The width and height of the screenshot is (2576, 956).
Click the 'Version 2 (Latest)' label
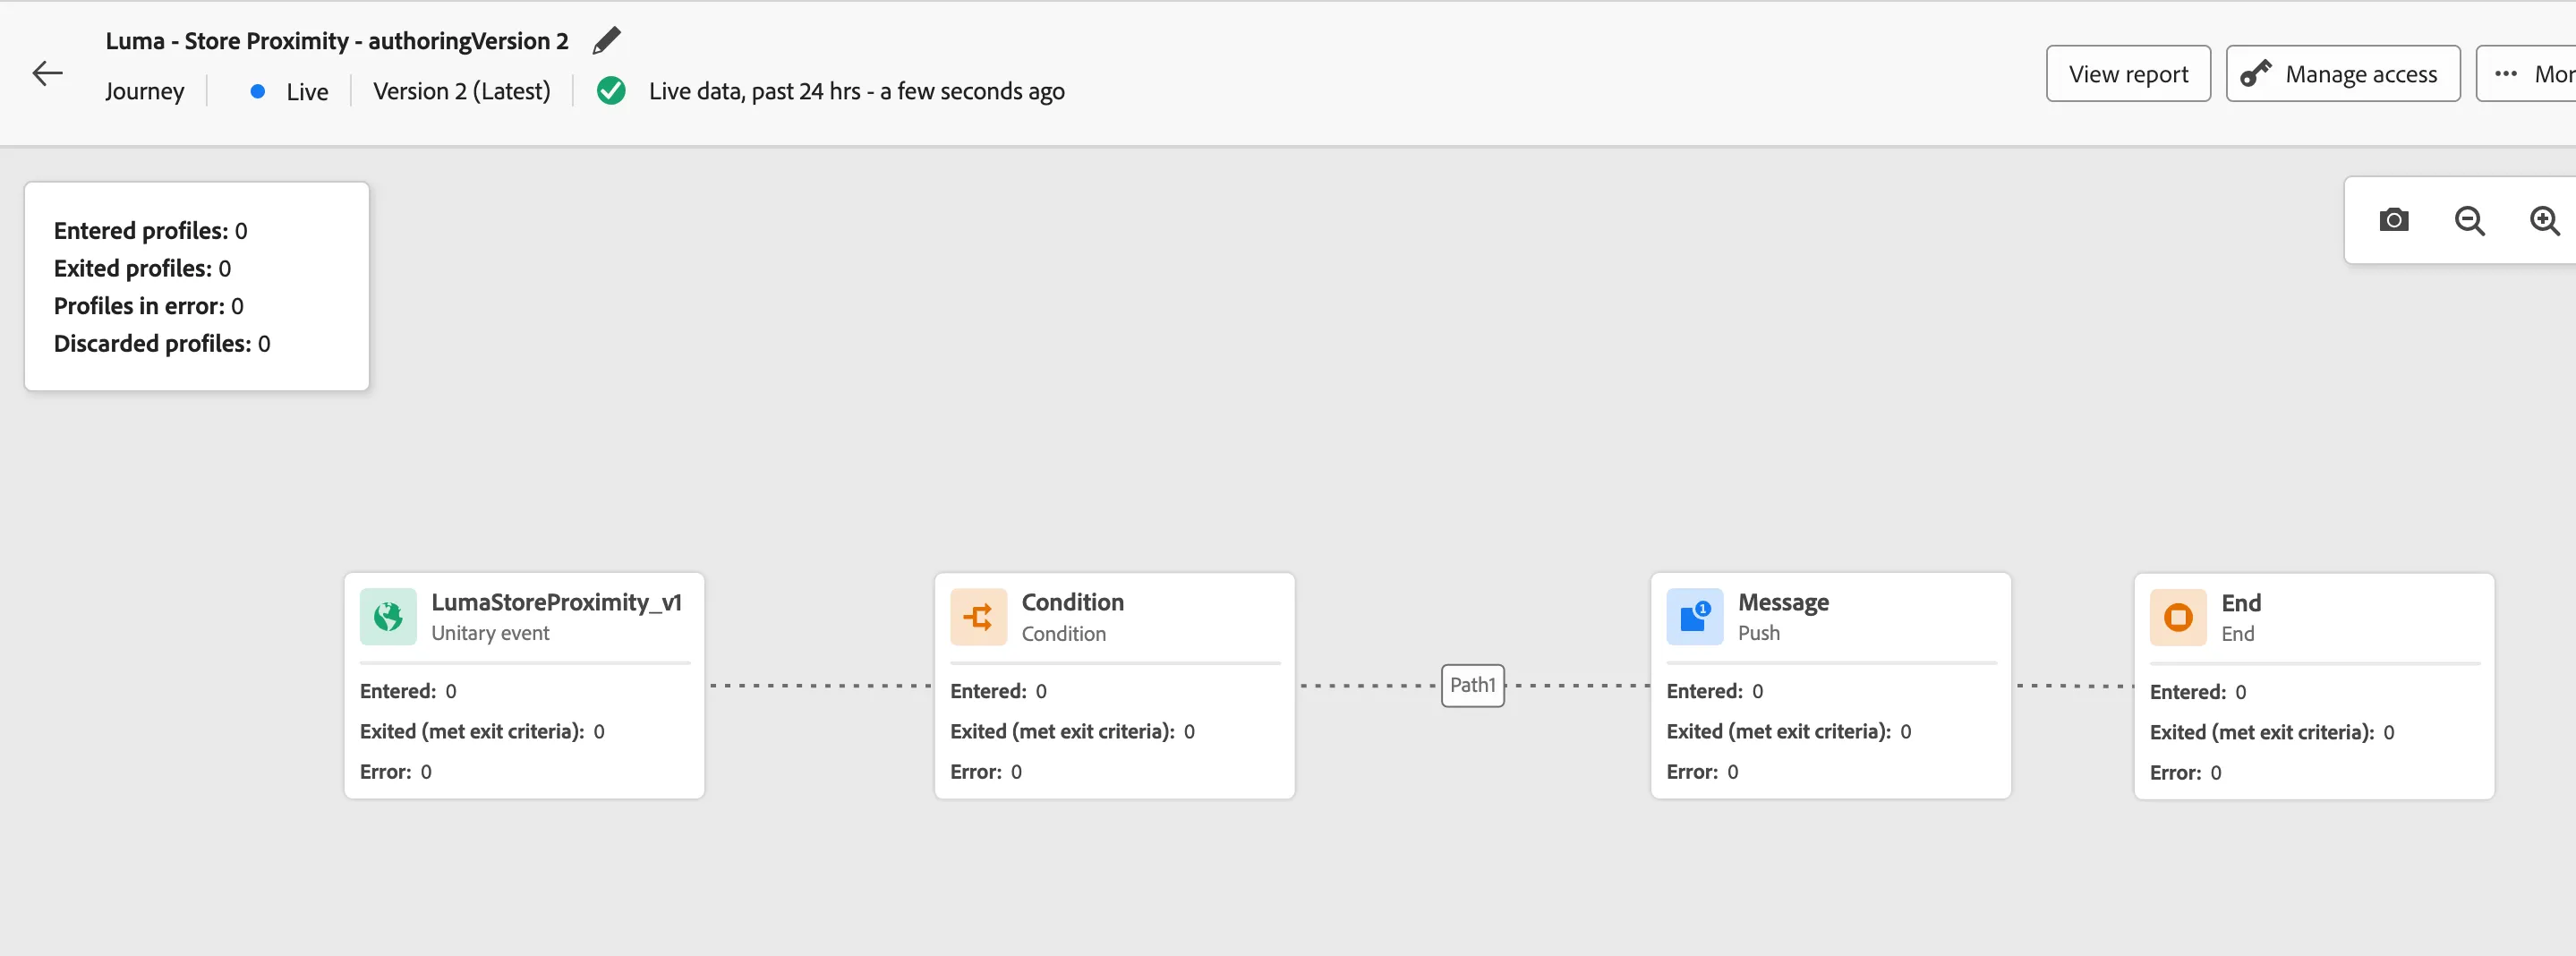click(x=462, y=91)
